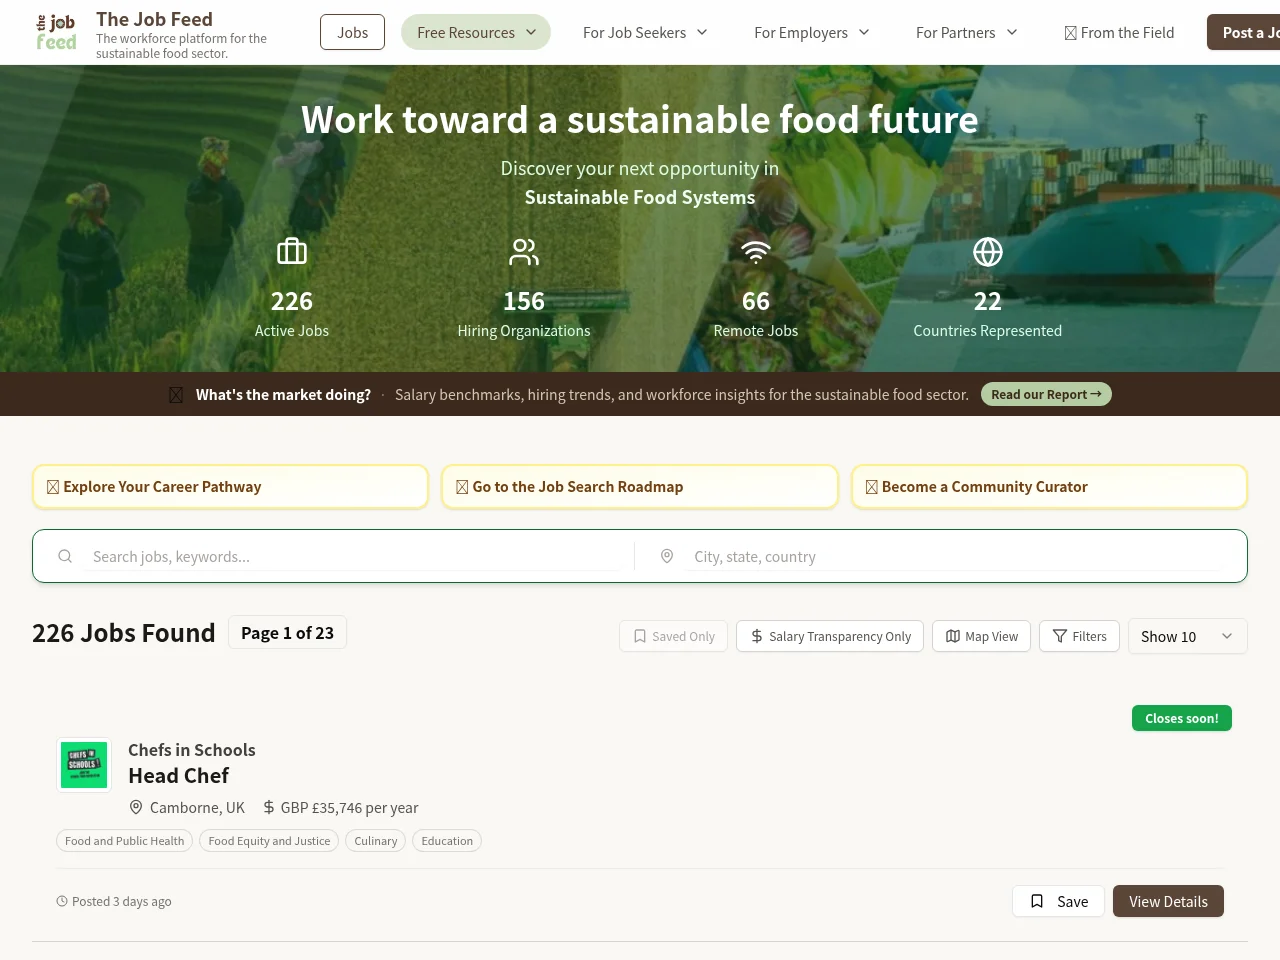
Task: Expand the For Partners menu
Action: 966,32
